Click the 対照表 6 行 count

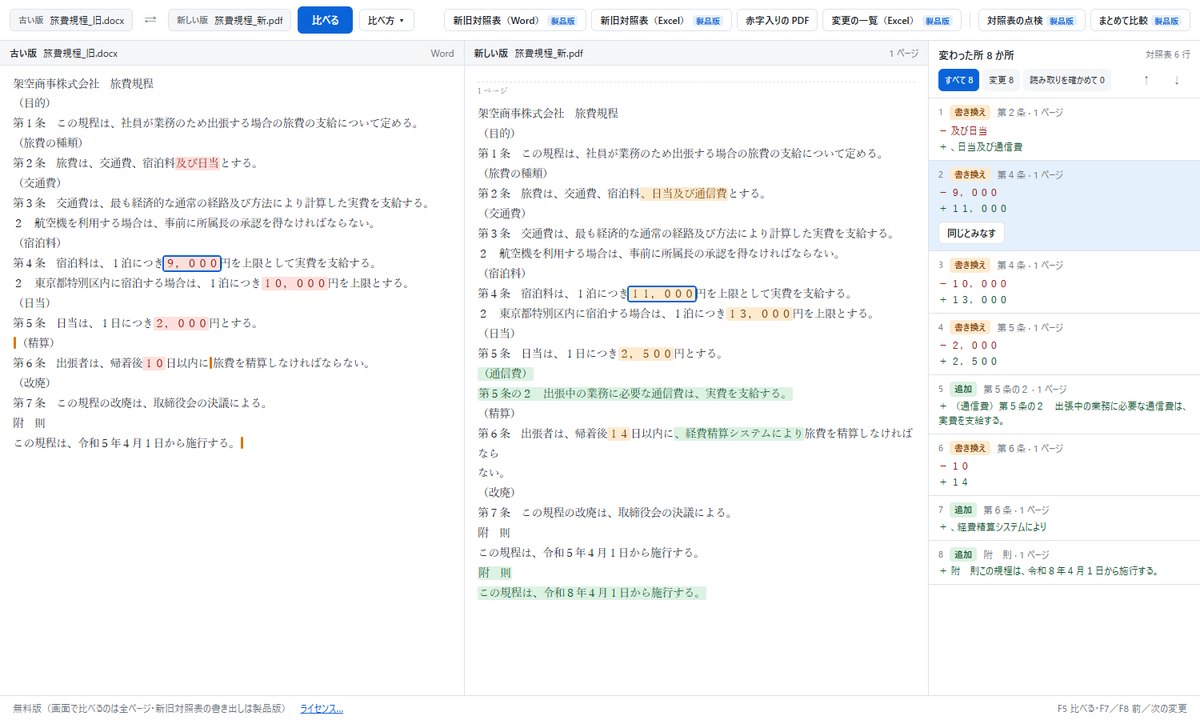point(1168,56)
